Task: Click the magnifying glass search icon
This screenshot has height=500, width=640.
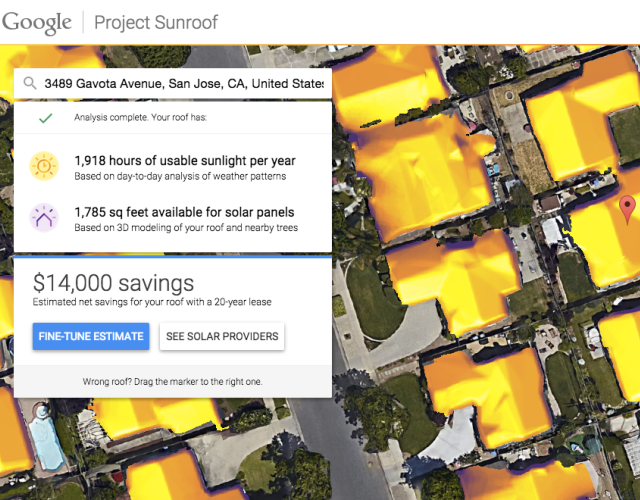Action: [30, 84]
